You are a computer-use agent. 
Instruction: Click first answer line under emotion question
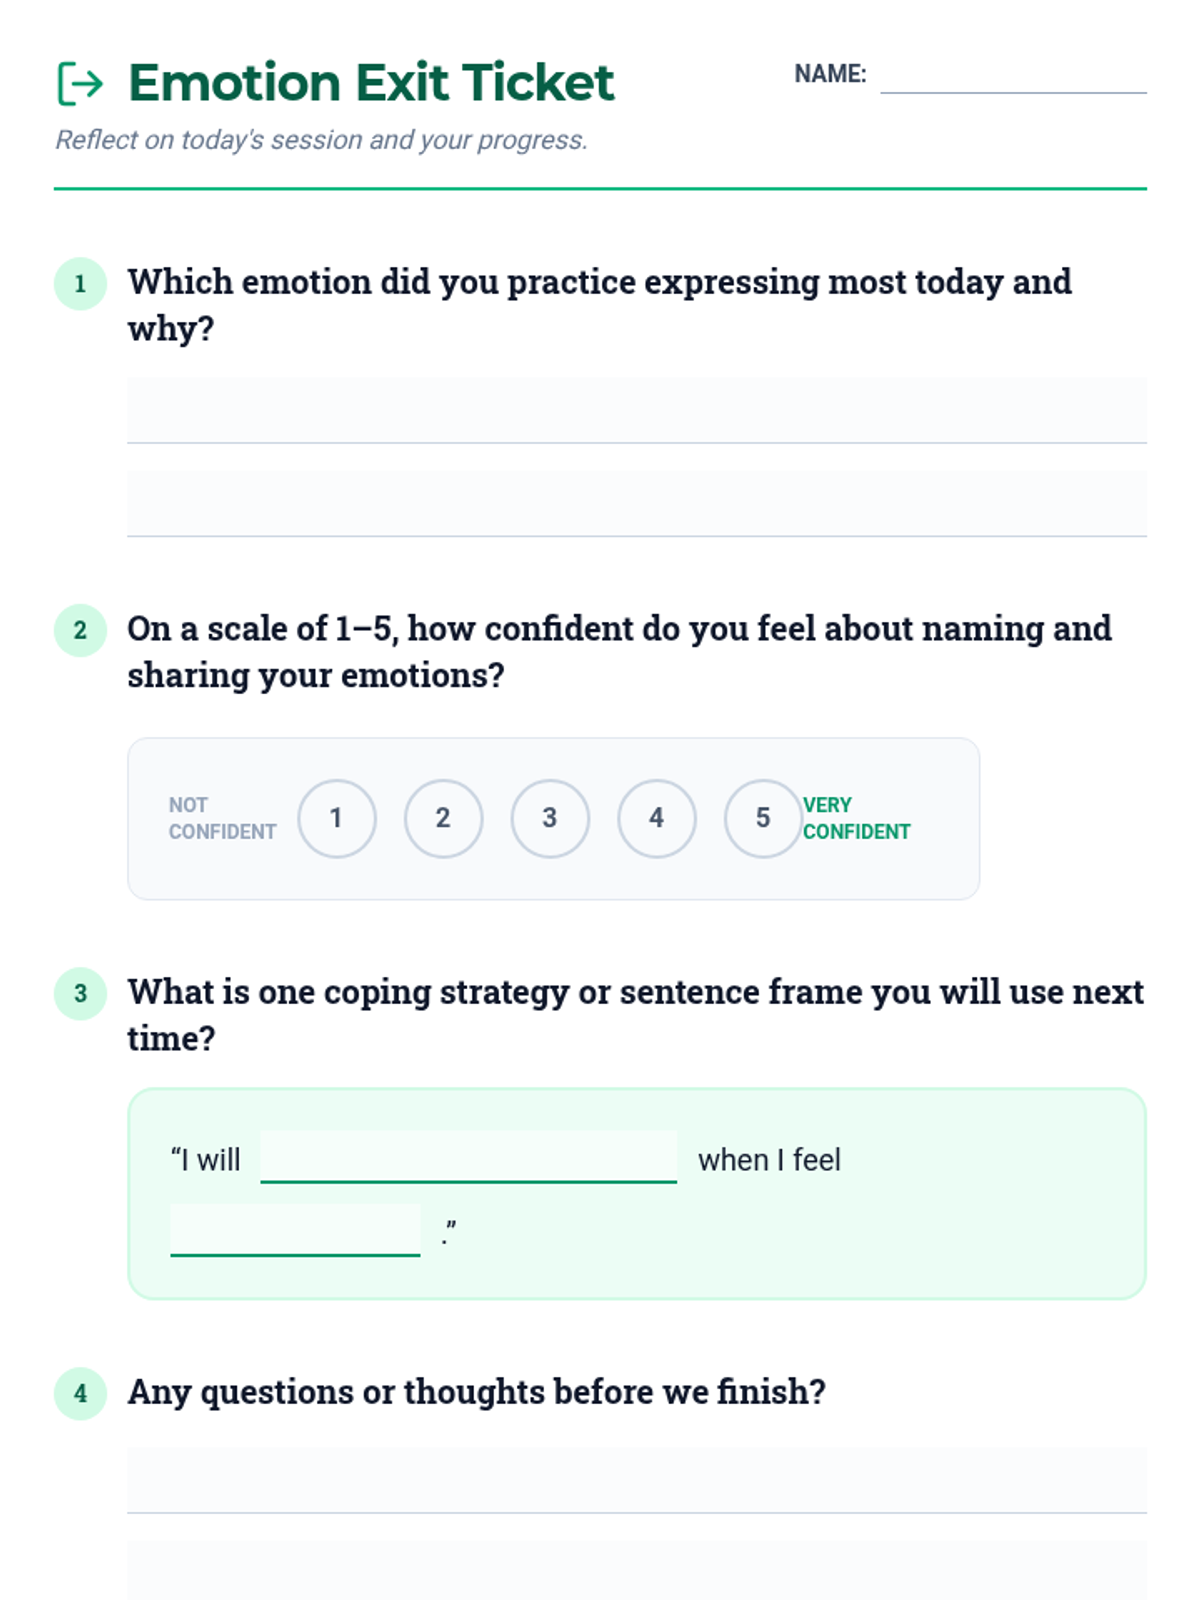(636, 412)
